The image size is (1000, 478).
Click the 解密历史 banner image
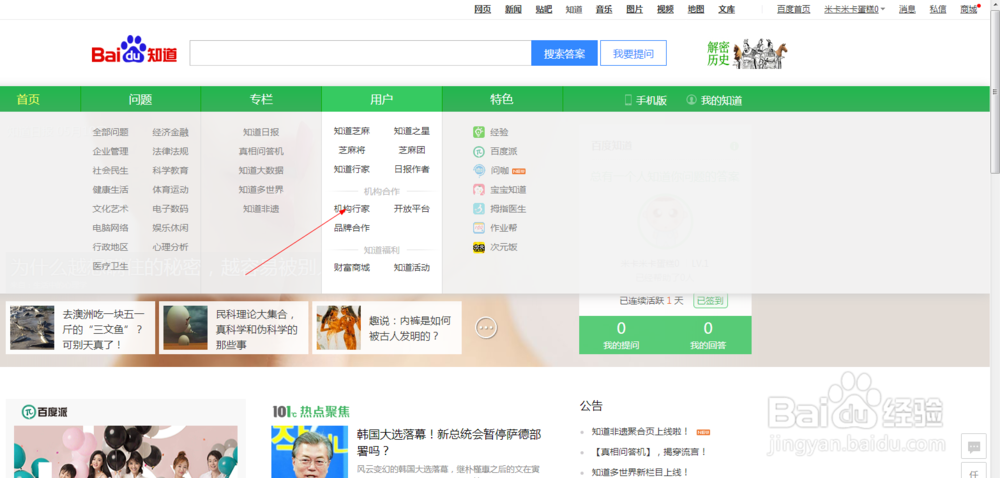(x=746, y=54)
